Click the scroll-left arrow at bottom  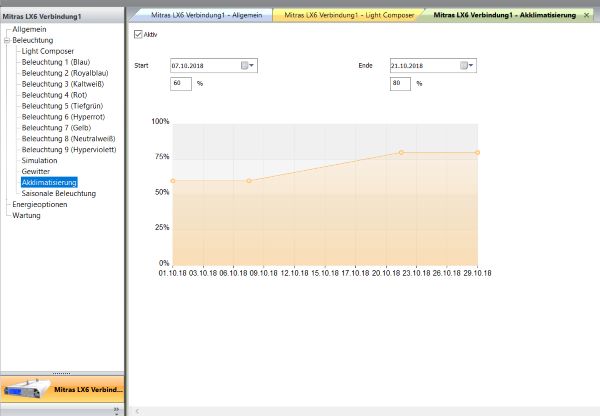(x=136, y=410)
